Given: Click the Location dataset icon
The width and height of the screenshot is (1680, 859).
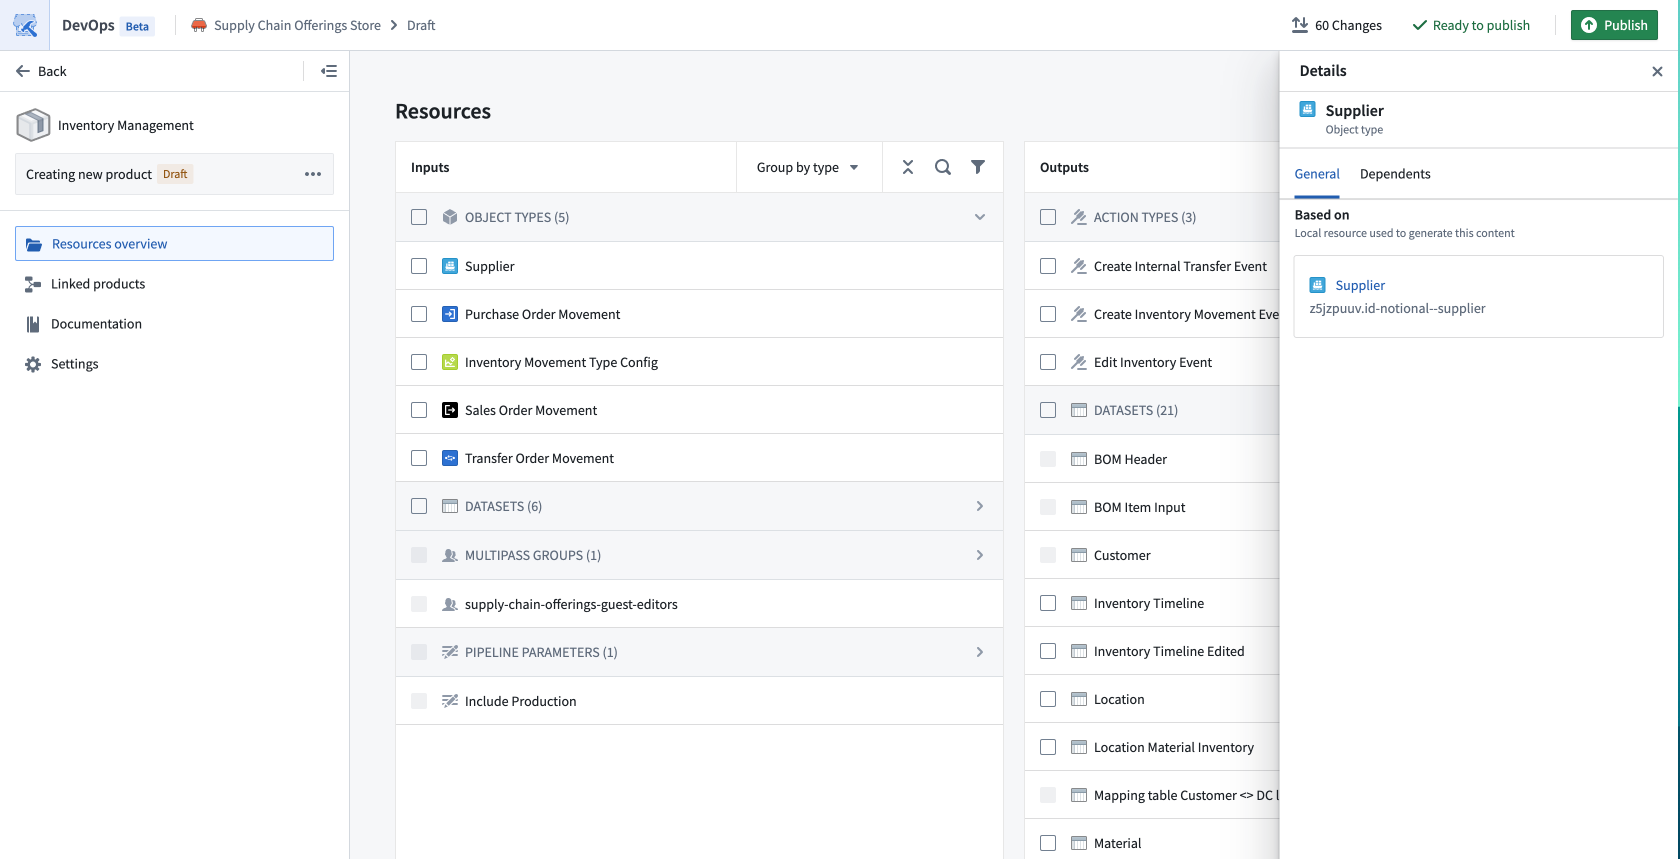Looking at the screenshot, I should (1079, 699).
